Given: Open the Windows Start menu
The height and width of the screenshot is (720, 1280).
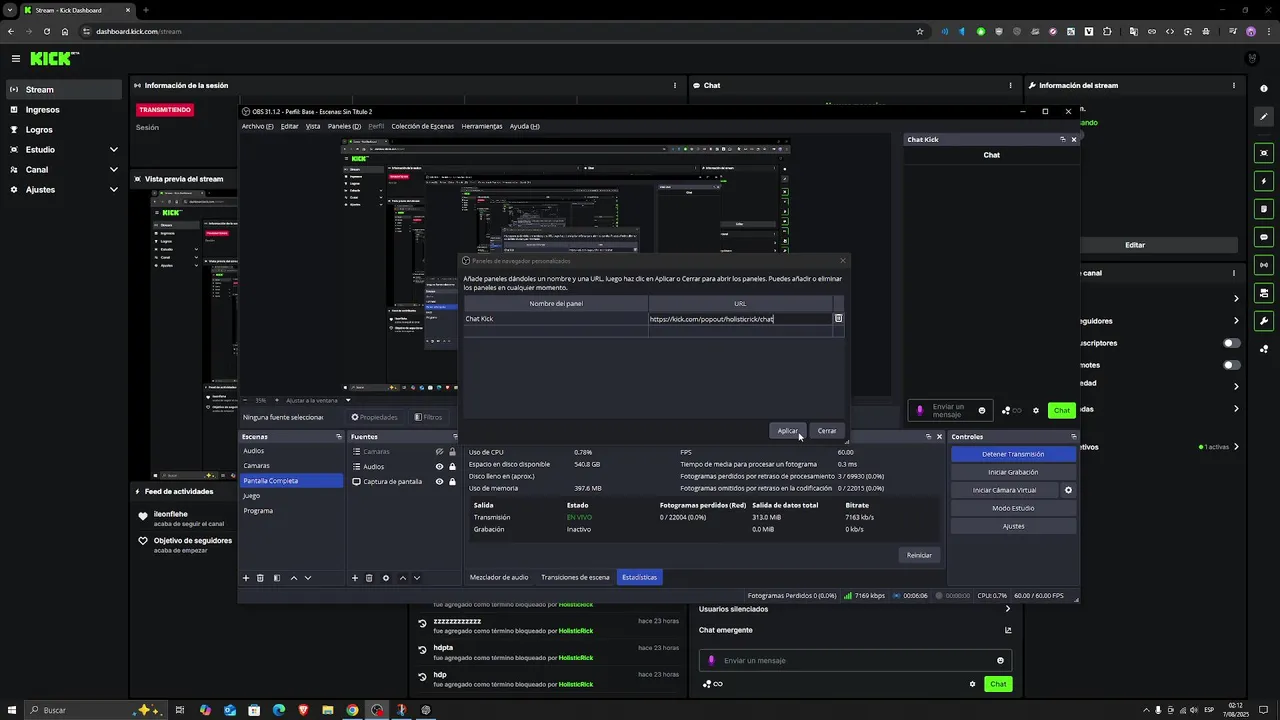Looking at the screenshot, I should (10, 710).
